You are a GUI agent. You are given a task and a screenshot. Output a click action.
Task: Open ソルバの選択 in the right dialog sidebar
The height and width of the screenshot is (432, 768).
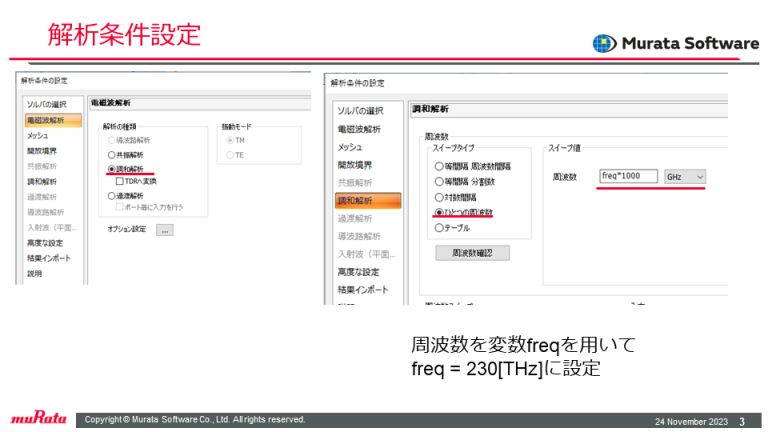(x=360, y=110)
